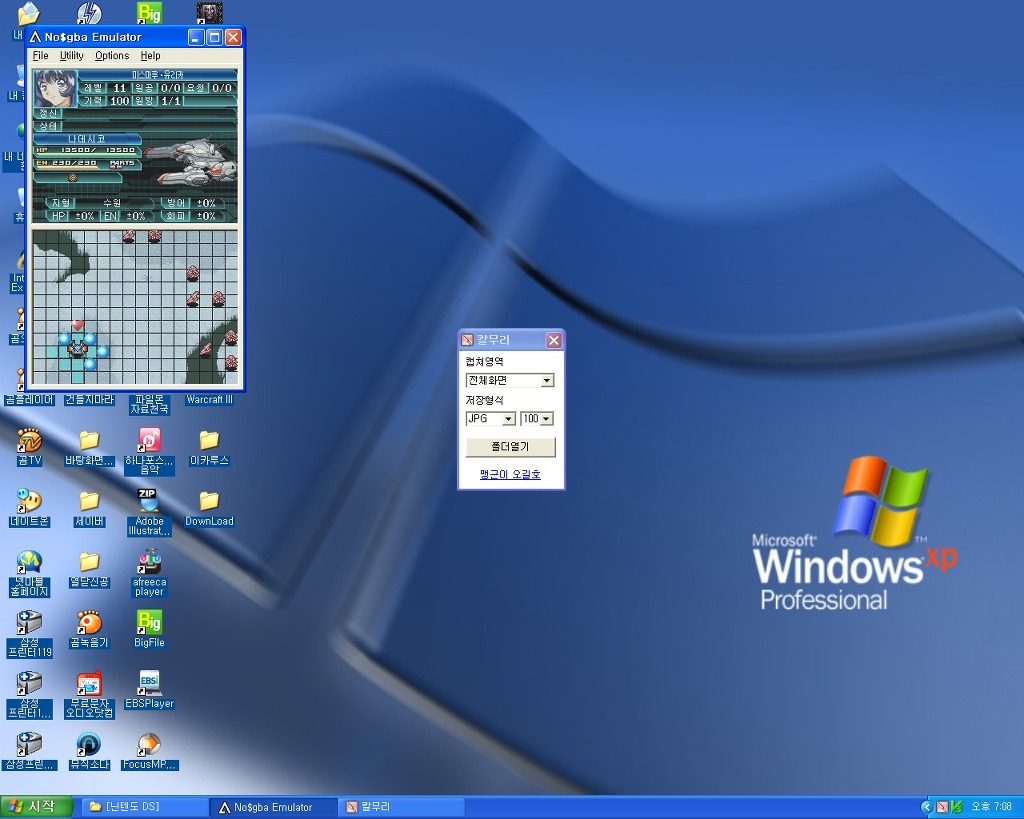Switch to the No$gba Emulator taskbar item
Screen dimensions: 1024x819
[x=273, y=807]
